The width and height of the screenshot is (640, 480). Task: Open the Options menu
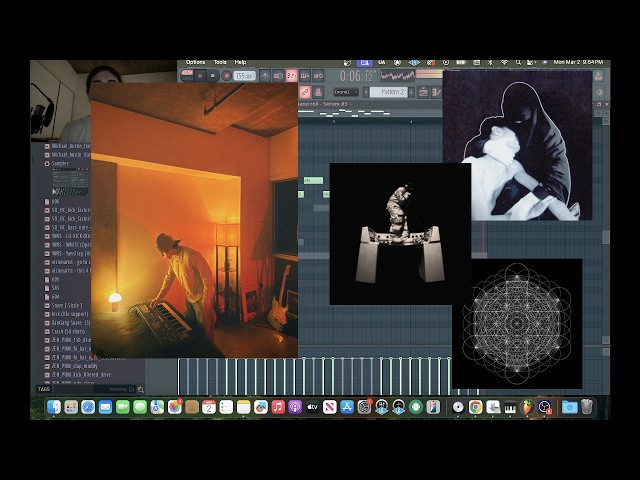click(196, 62)
